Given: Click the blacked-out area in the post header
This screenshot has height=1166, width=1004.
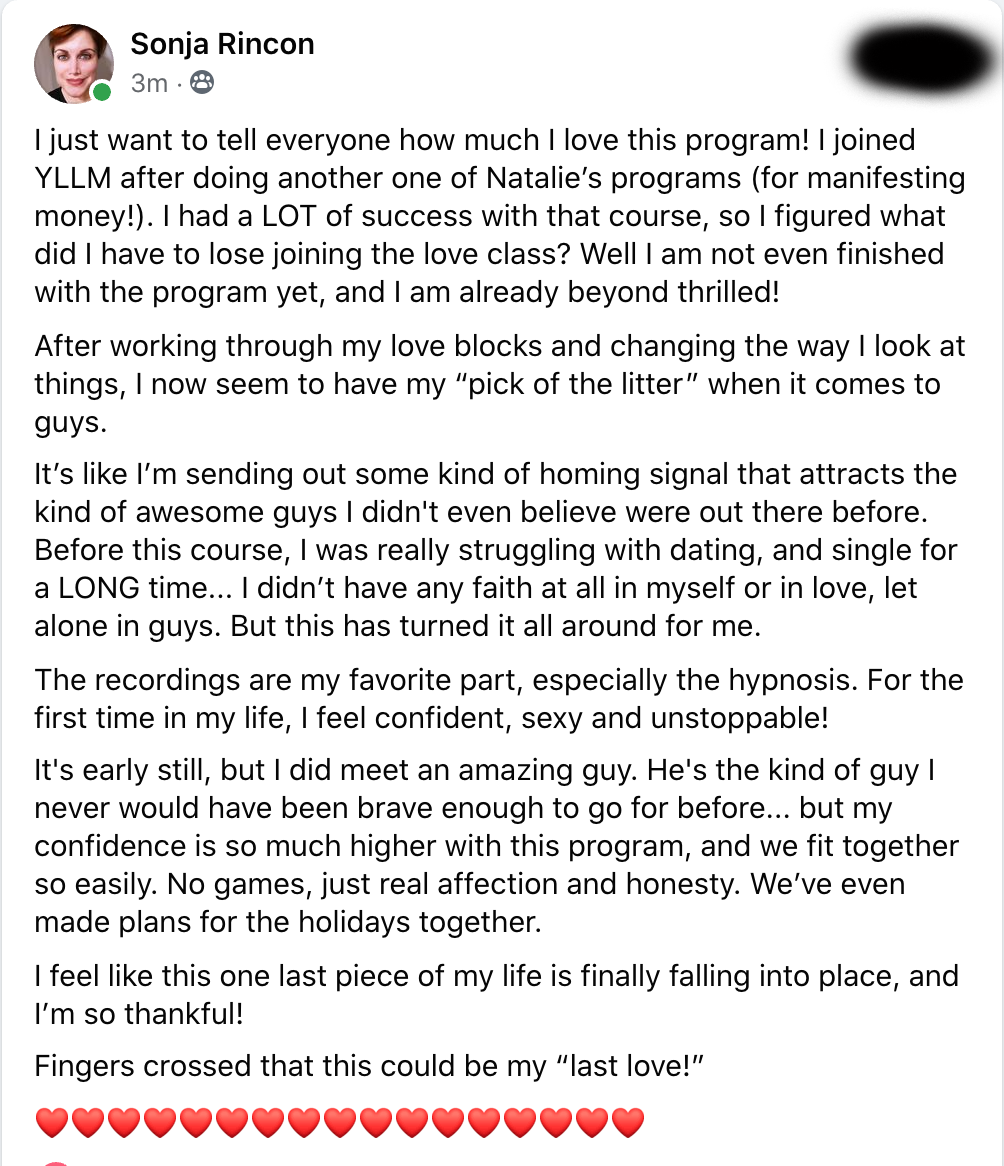Looking at the screenshot, I should click(x=916, y=57).
